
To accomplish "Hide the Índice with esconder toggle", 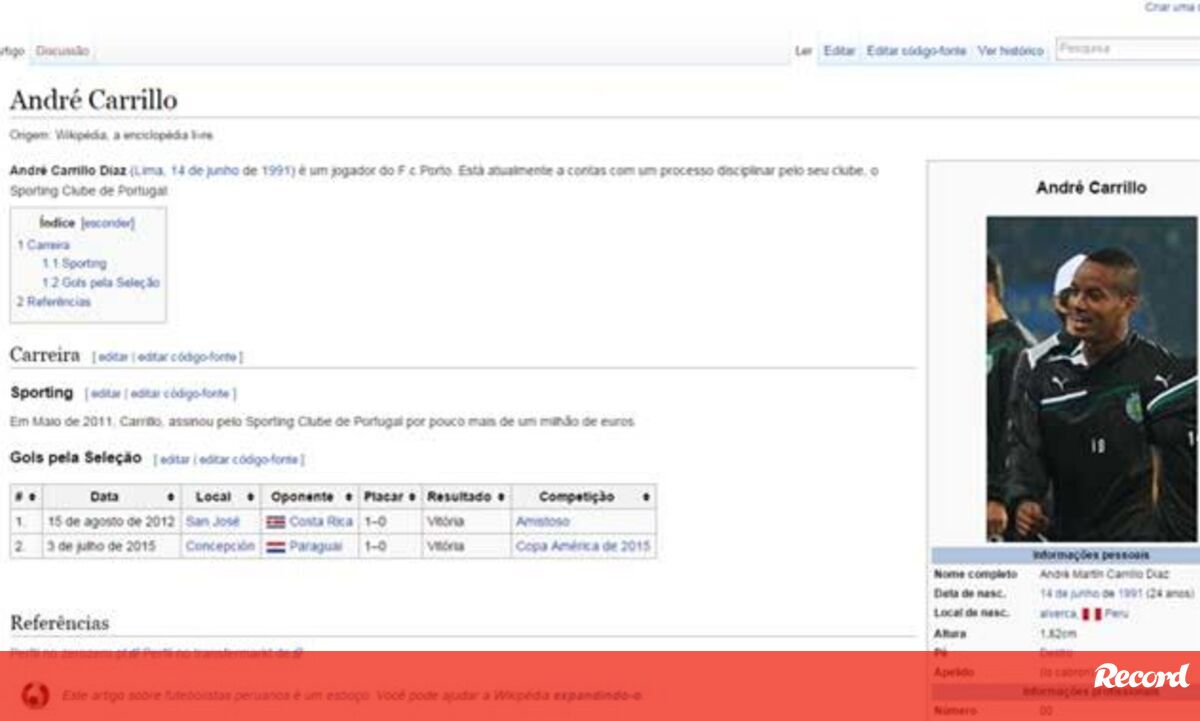I will click(107, 223).
